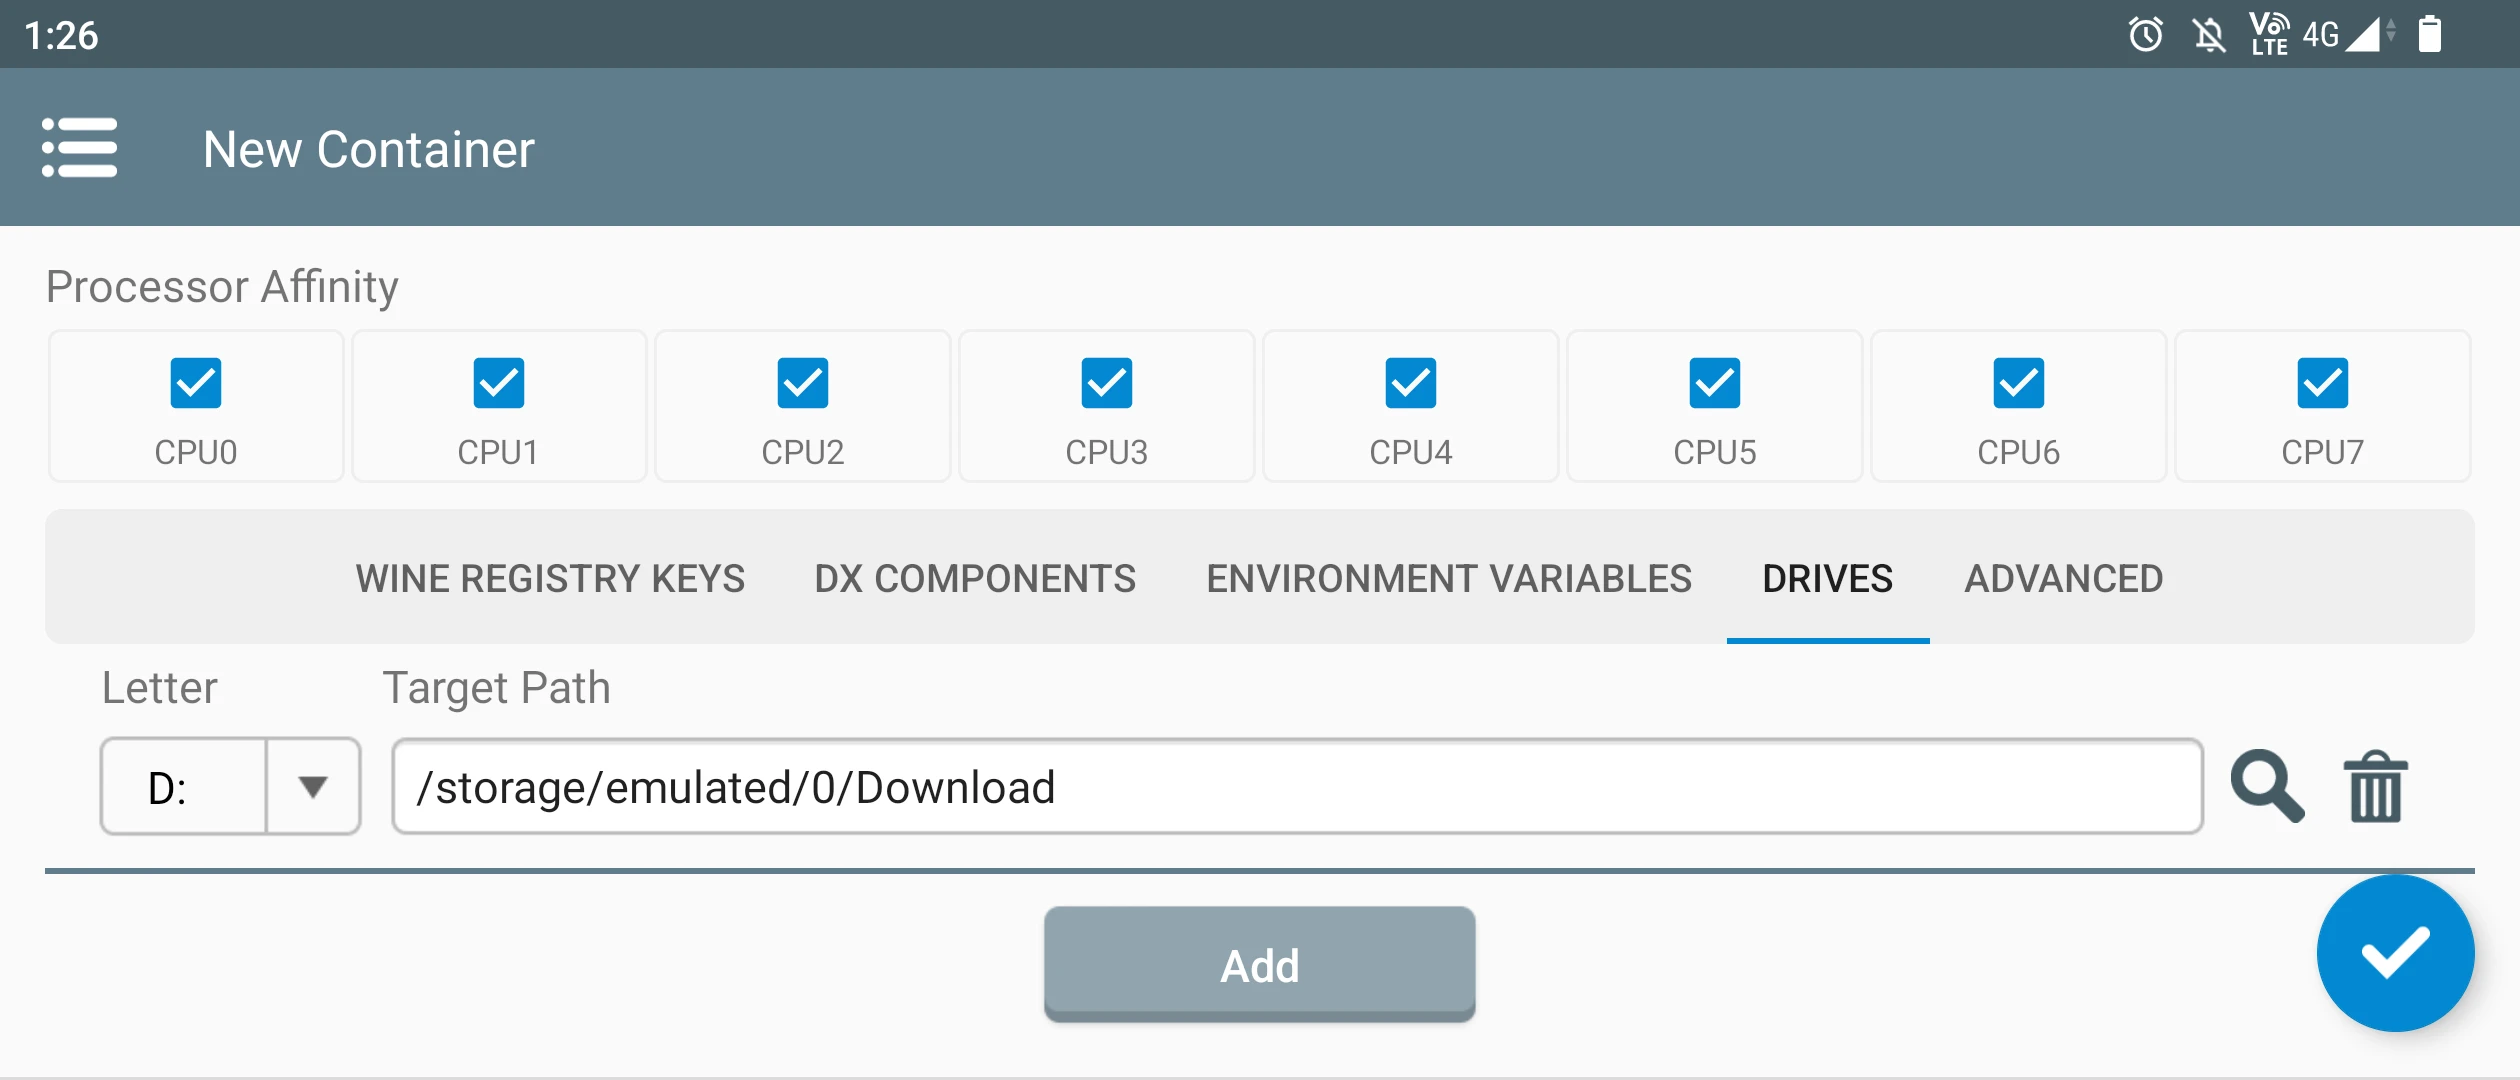The height and width of the screenshot is (1080, 2520).
Task: Tap the alarm clock status icon
Action: (2145, 36)
